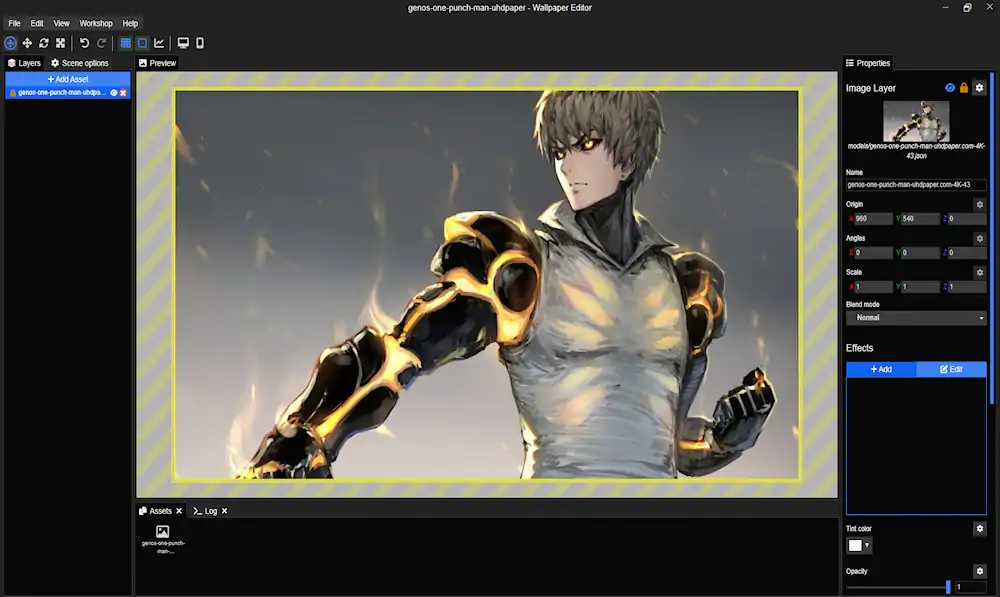The width and height of the screenshot is (1000, 597).
Task: Expand the Tint color dropdown arrow
Action: (x=867, y=545)
